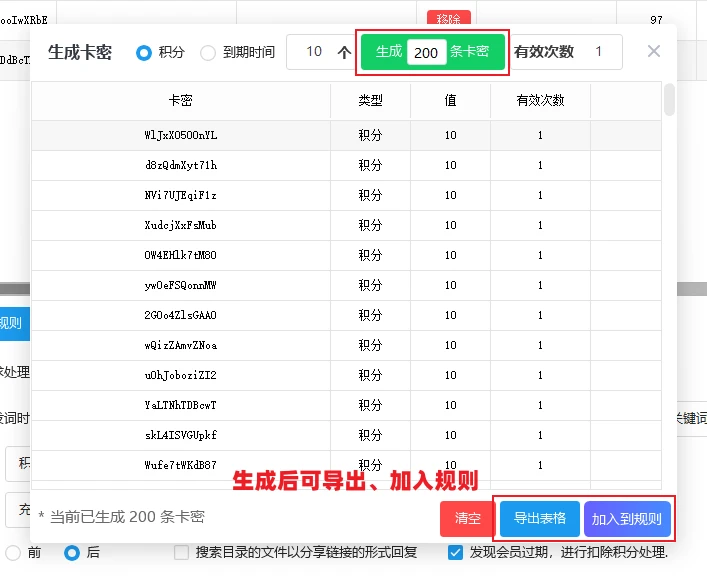Click the 清空 red button

467,518
